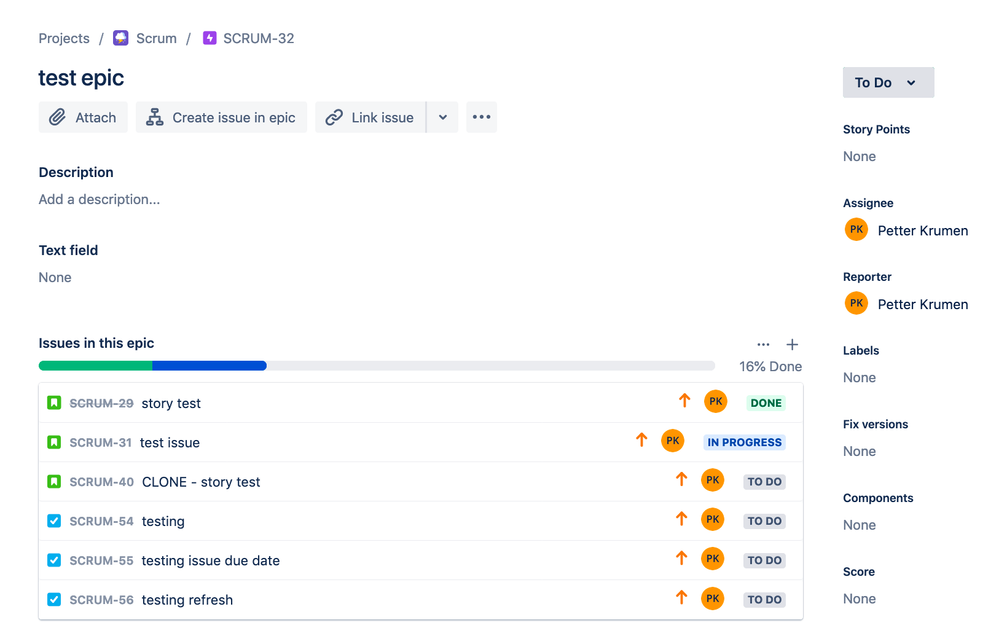Edit the Labels None value
This screenshot has height=633, width=999.
pyautogui.click(x=859, y=378)
